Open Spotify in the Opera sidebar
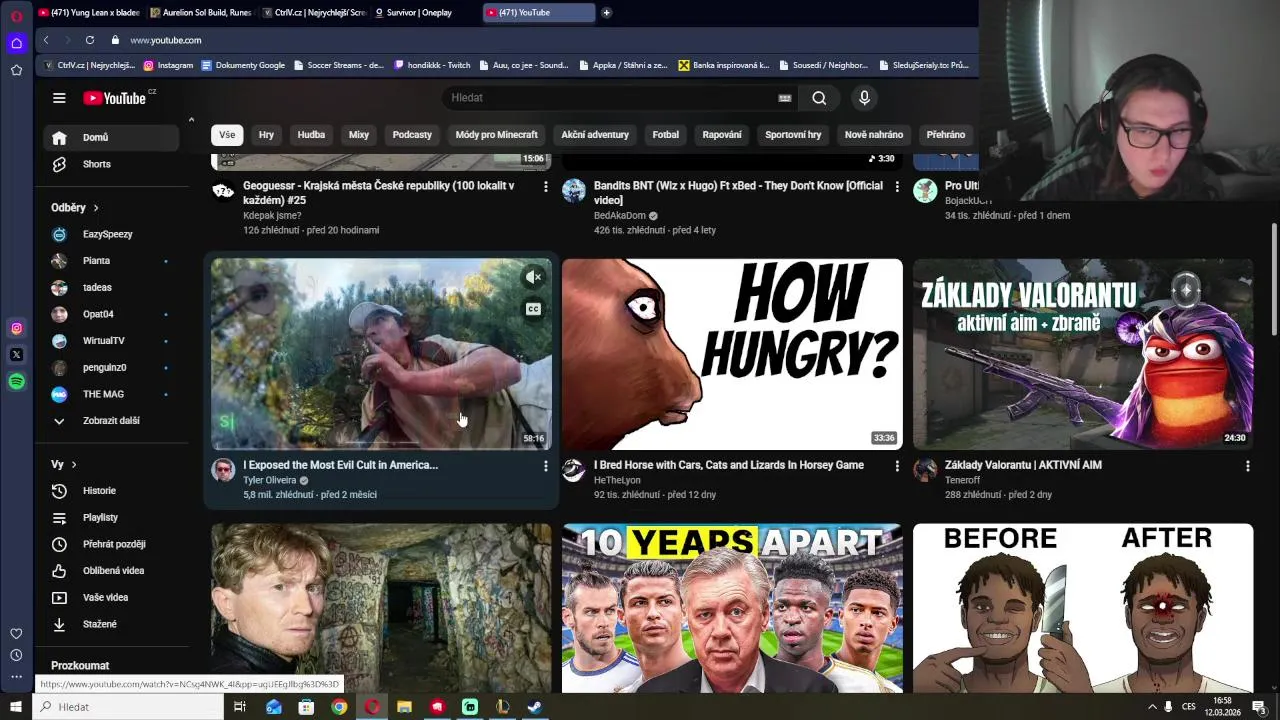Viewport: 1280px width, 720px height. [x=16, y=382]
